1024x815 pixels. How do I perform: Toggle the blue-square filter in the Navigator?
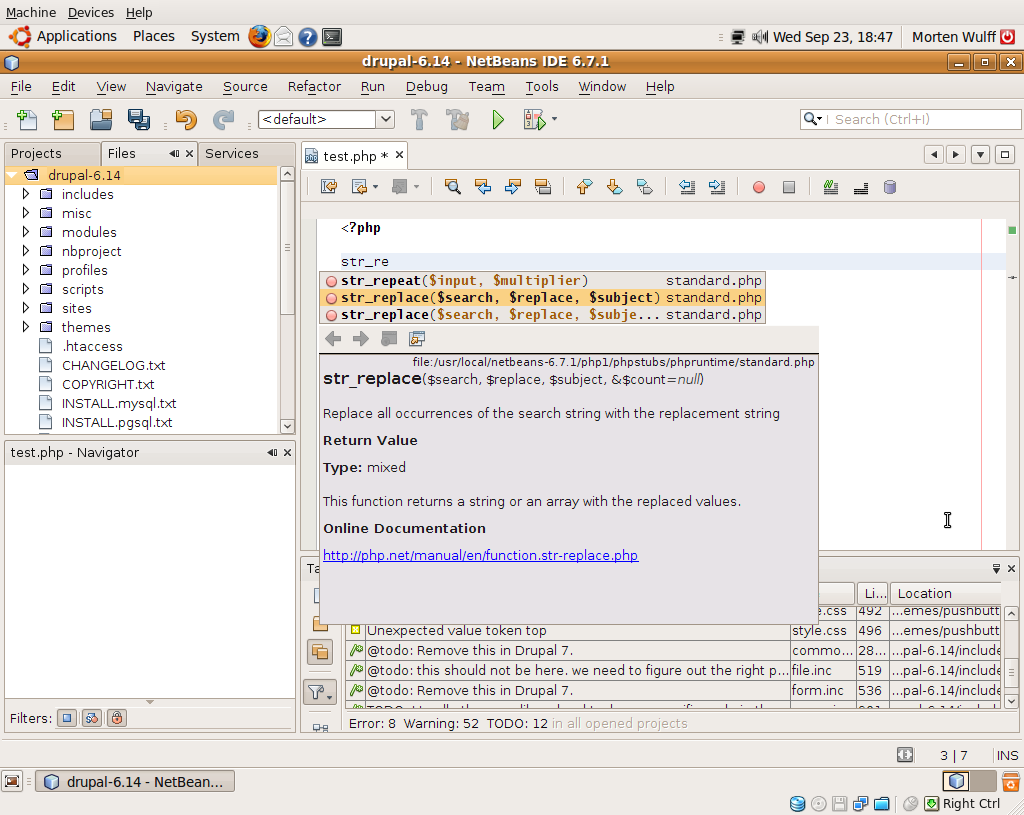click(67, 718)
